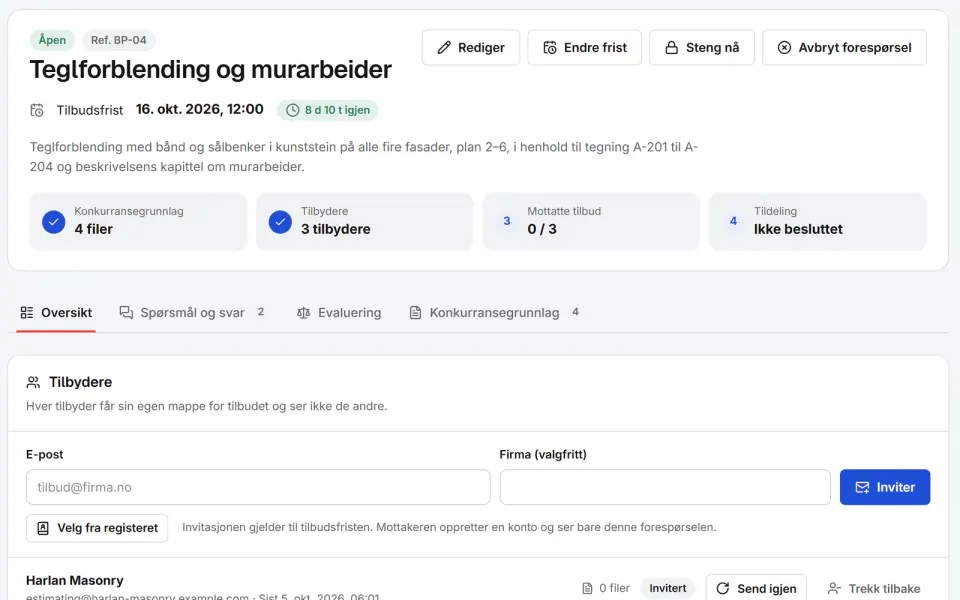The height and width of the screenshot is (600, 960).
Task: Click the padlock icon on Steng nå
Action: tap(672, 48)
